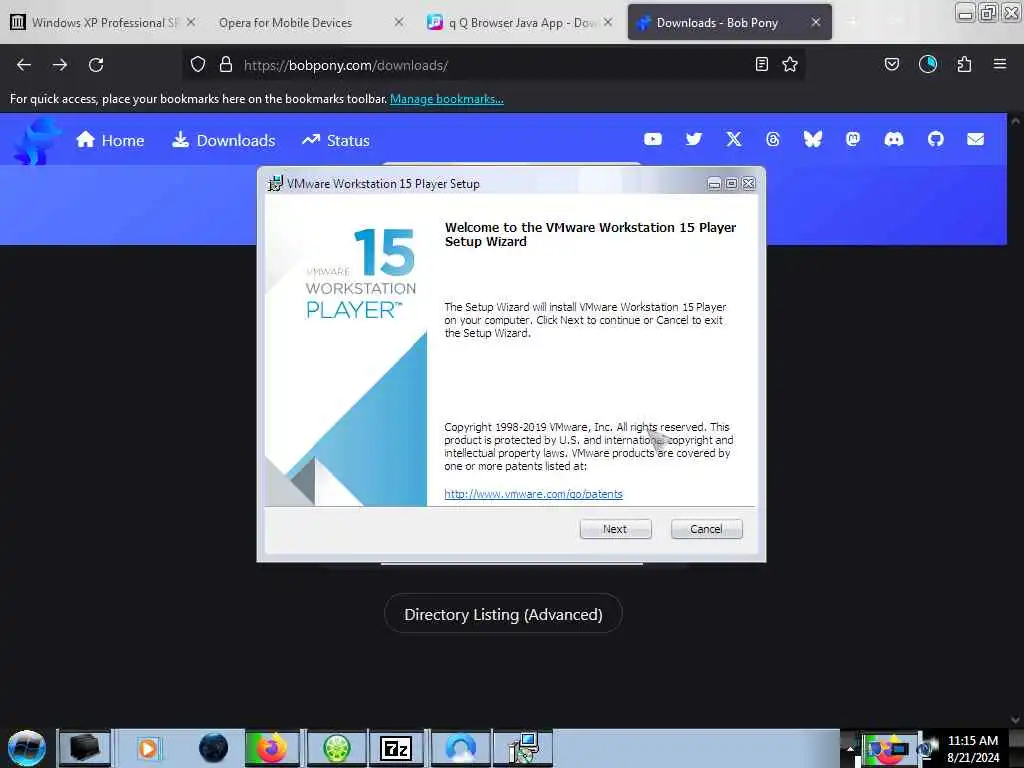Open the Downloads navigation item
The width and height of the screenshot is (1024, 768).
point(223,140)
